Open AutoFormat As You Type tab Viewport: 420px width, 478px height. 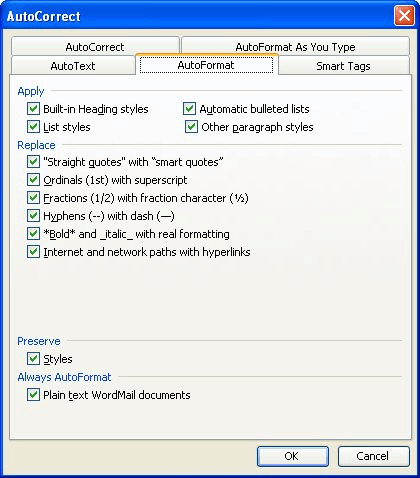(295, 47)
